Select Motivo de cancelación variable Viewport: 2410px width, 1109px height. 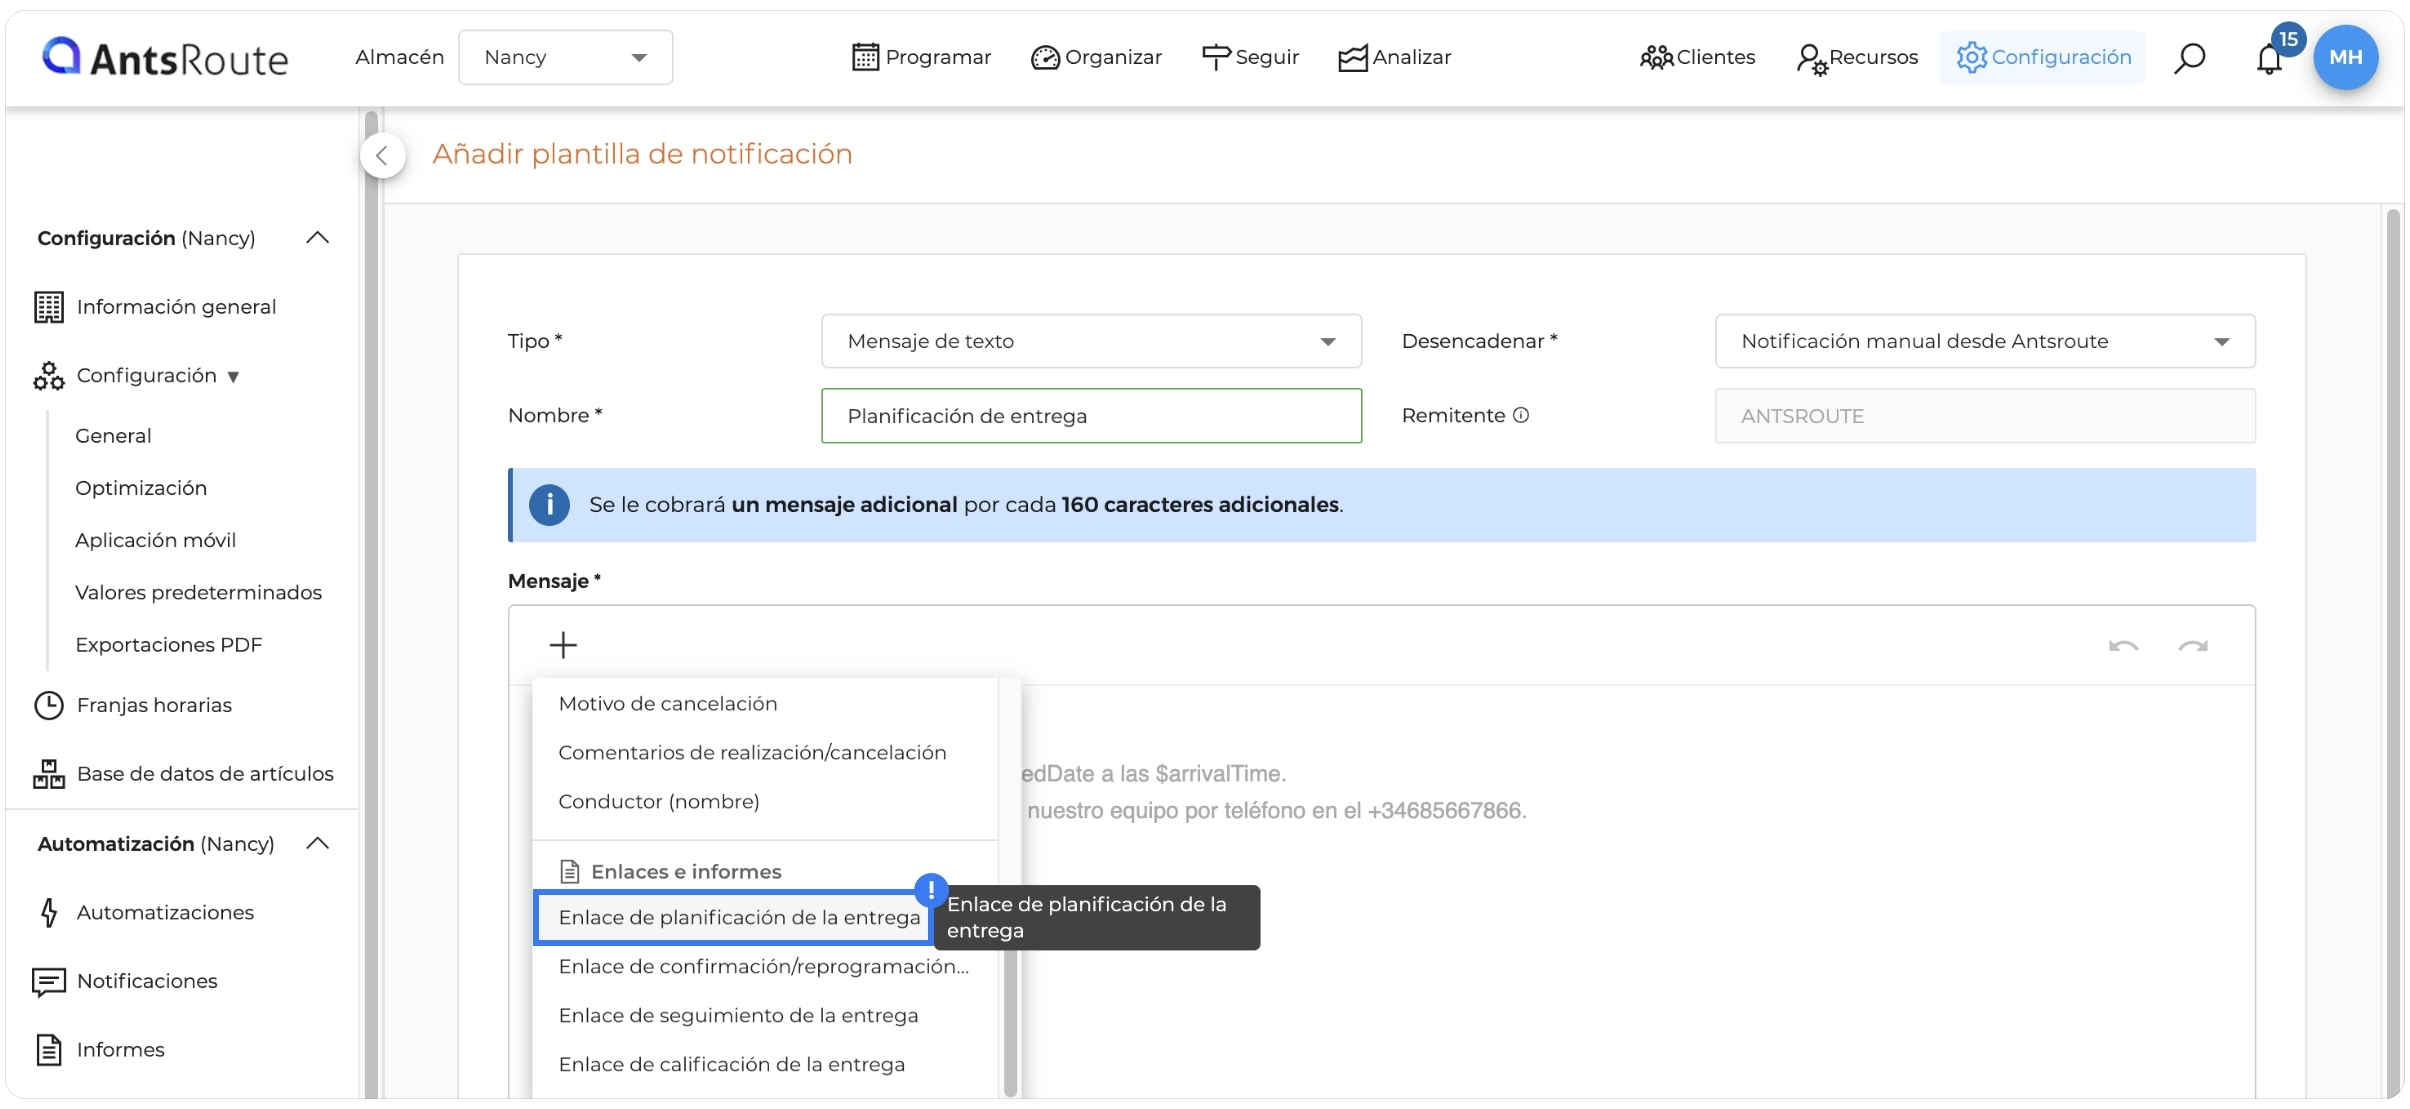pos(765,703)
